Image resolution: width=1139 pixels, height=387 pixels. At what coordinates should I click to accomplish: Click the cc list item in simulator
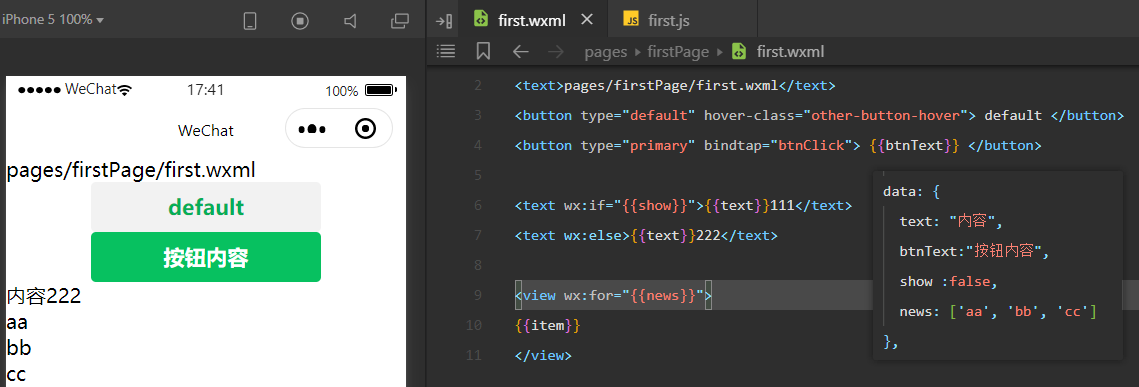click(x=16, y=375)
